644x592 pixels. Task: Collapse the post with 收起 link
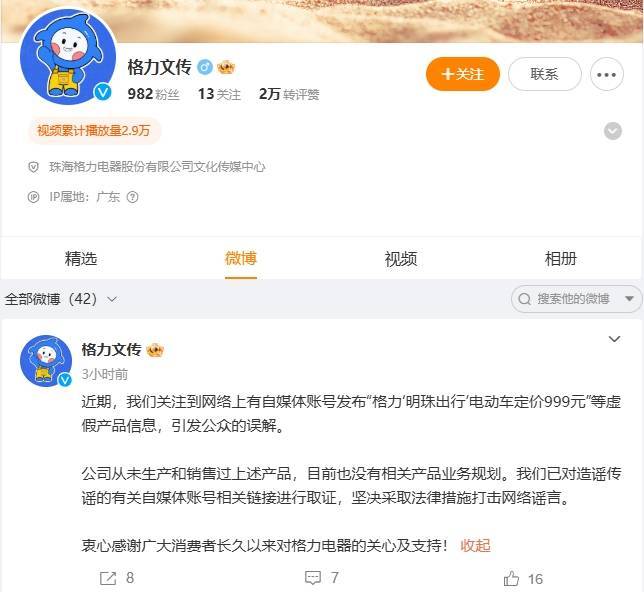475,546
